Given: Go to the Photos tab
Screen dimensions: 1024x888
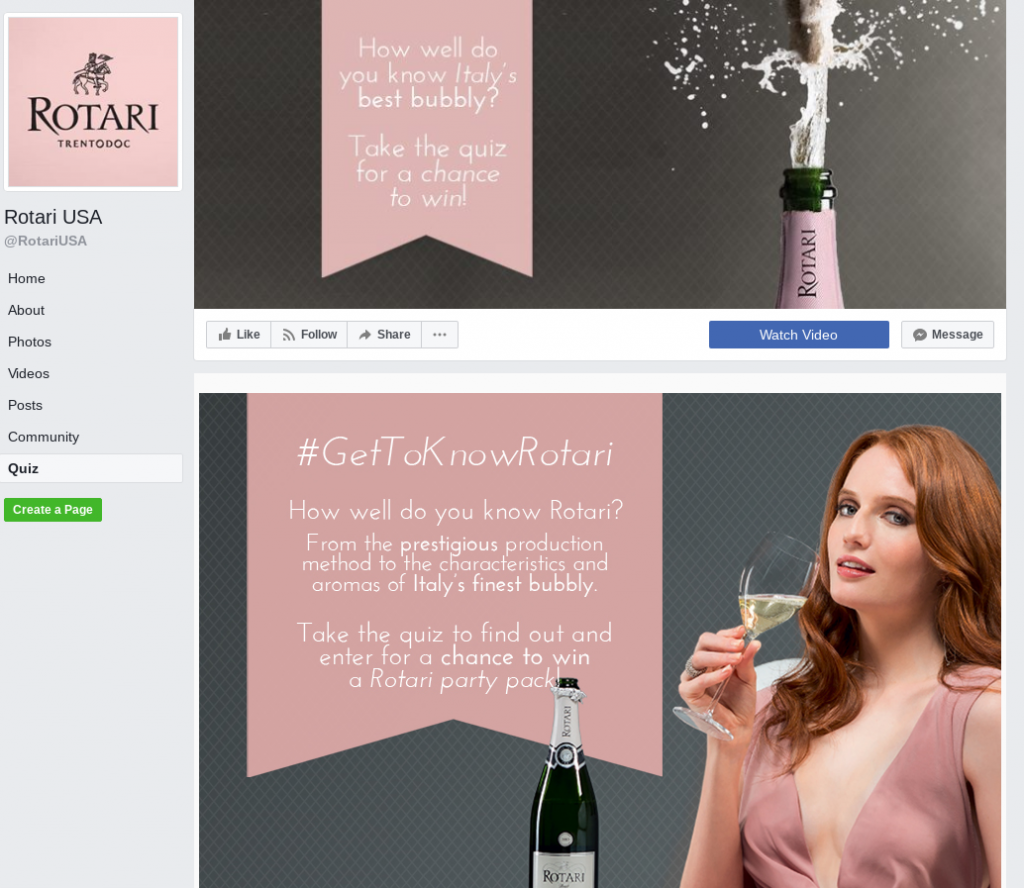Looking at the screenshot, I should point(29,341).
